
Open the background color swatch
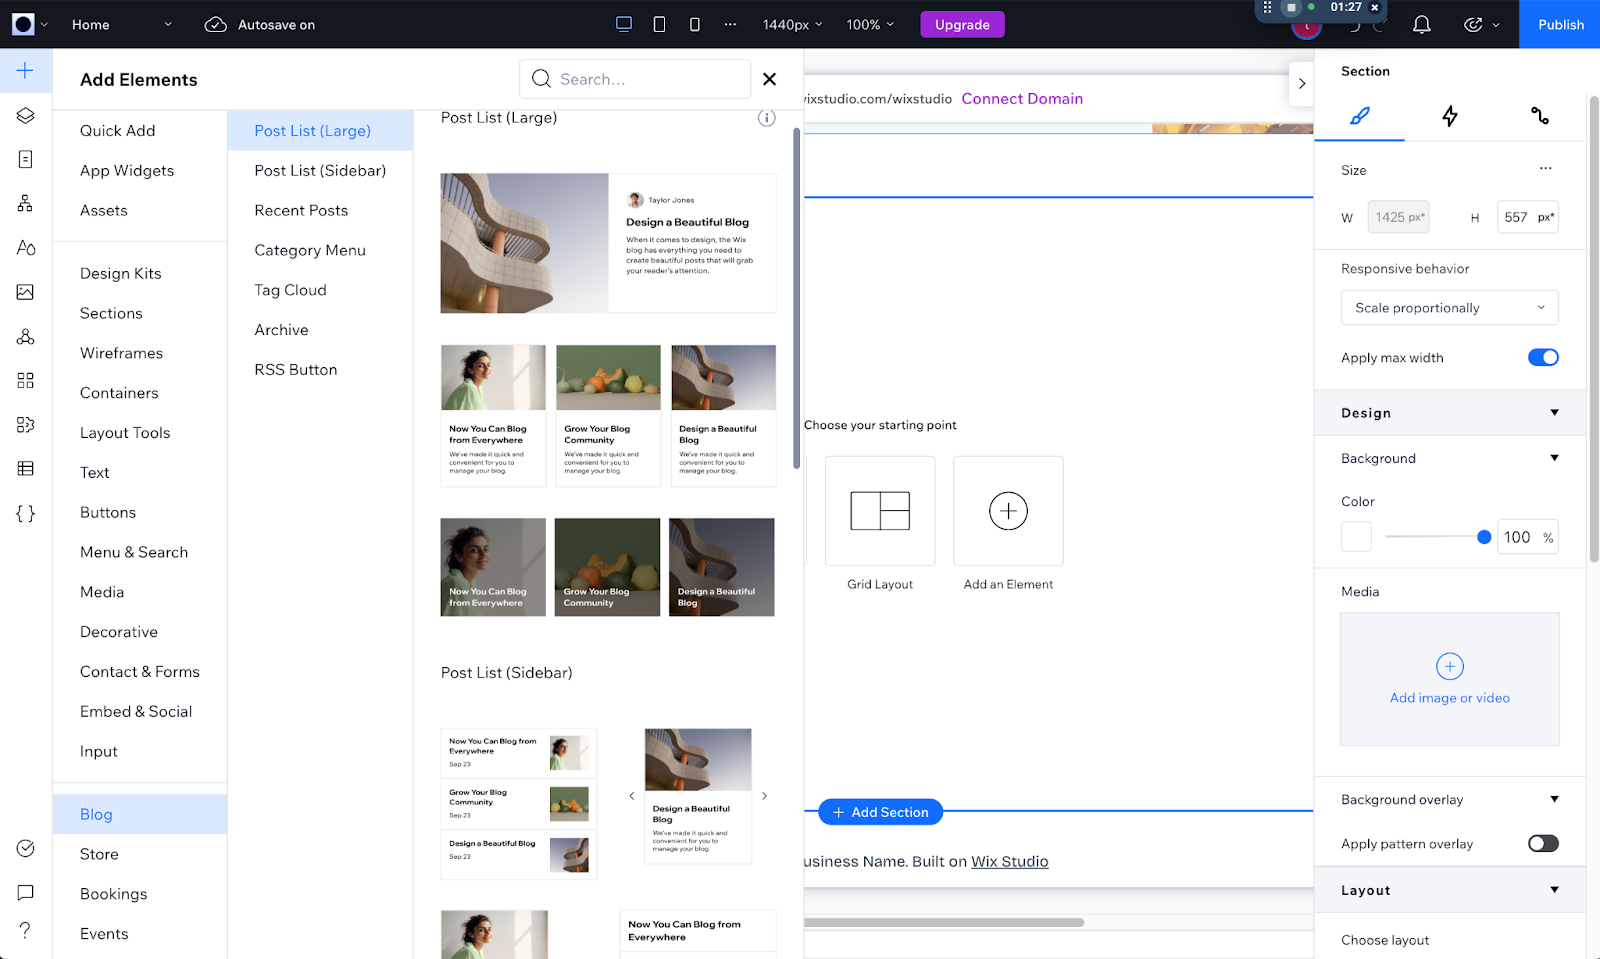click(1356, 537)
